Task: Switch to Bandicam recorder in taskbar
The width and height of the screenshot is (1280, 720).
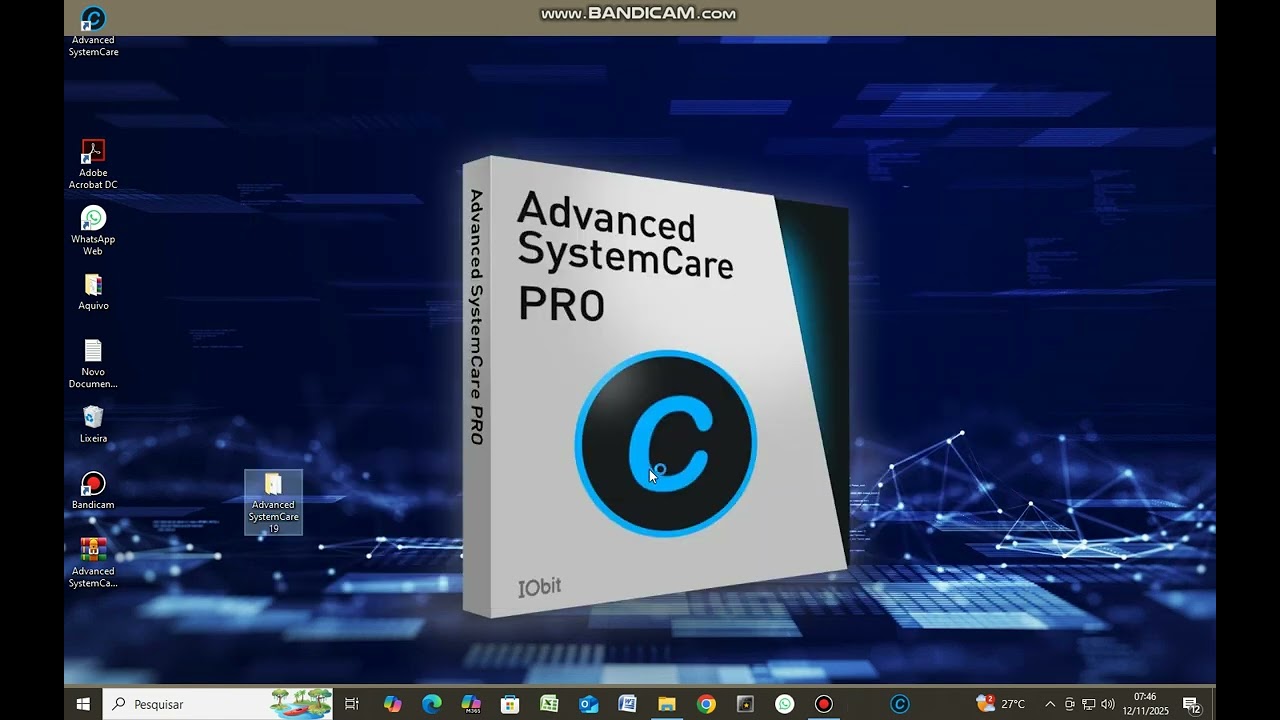Action: point(824,704)
